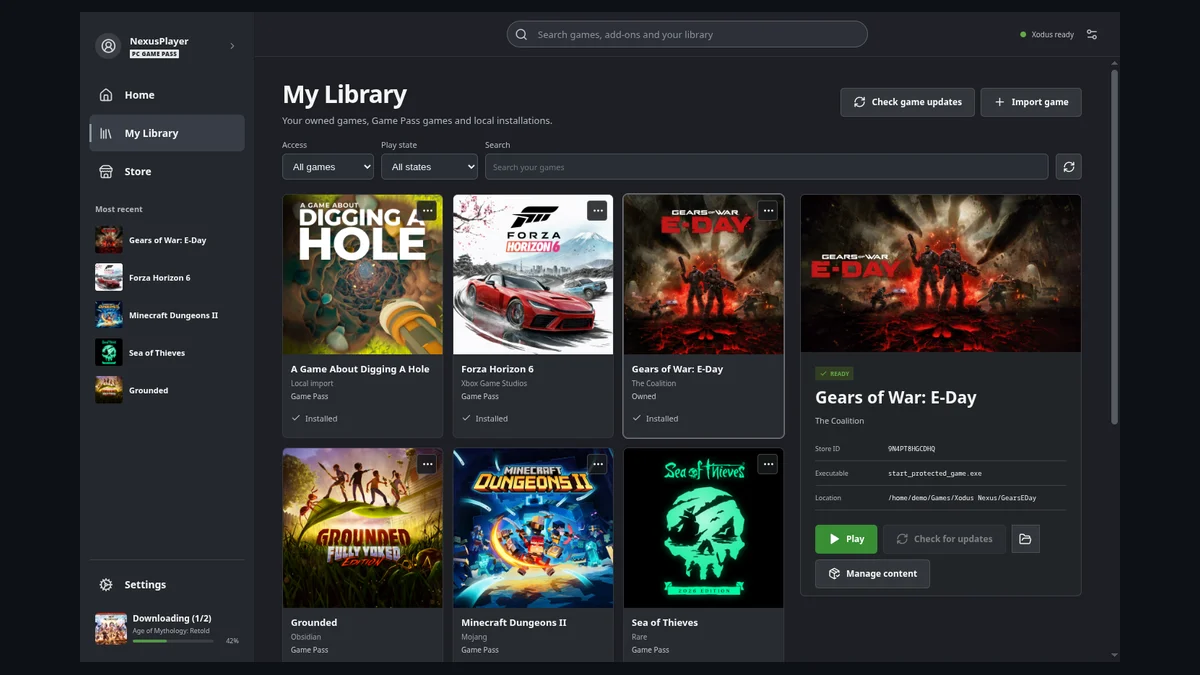Viewport: 1200px width, 675px height.
Task: Open the preferences sliders icon near Xodus ready
Action: click(x=1092, y=34)
